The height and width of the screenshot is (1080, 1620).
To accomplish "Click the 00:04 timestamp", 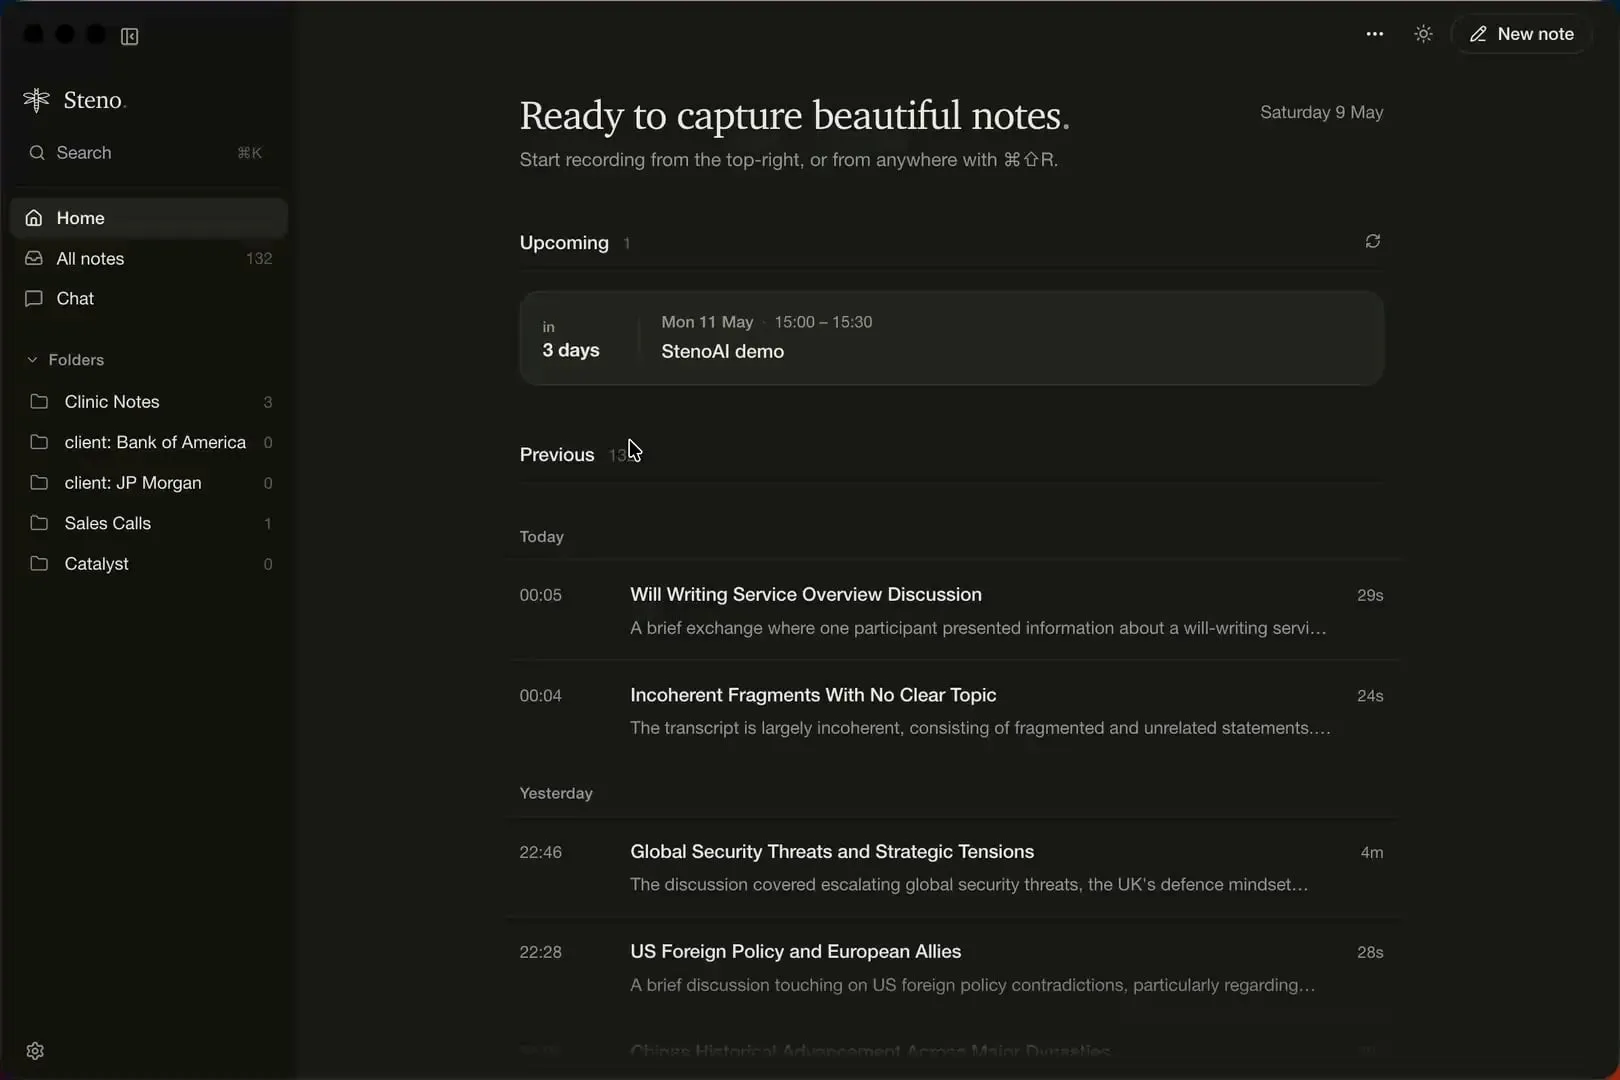I will point(541,696).
